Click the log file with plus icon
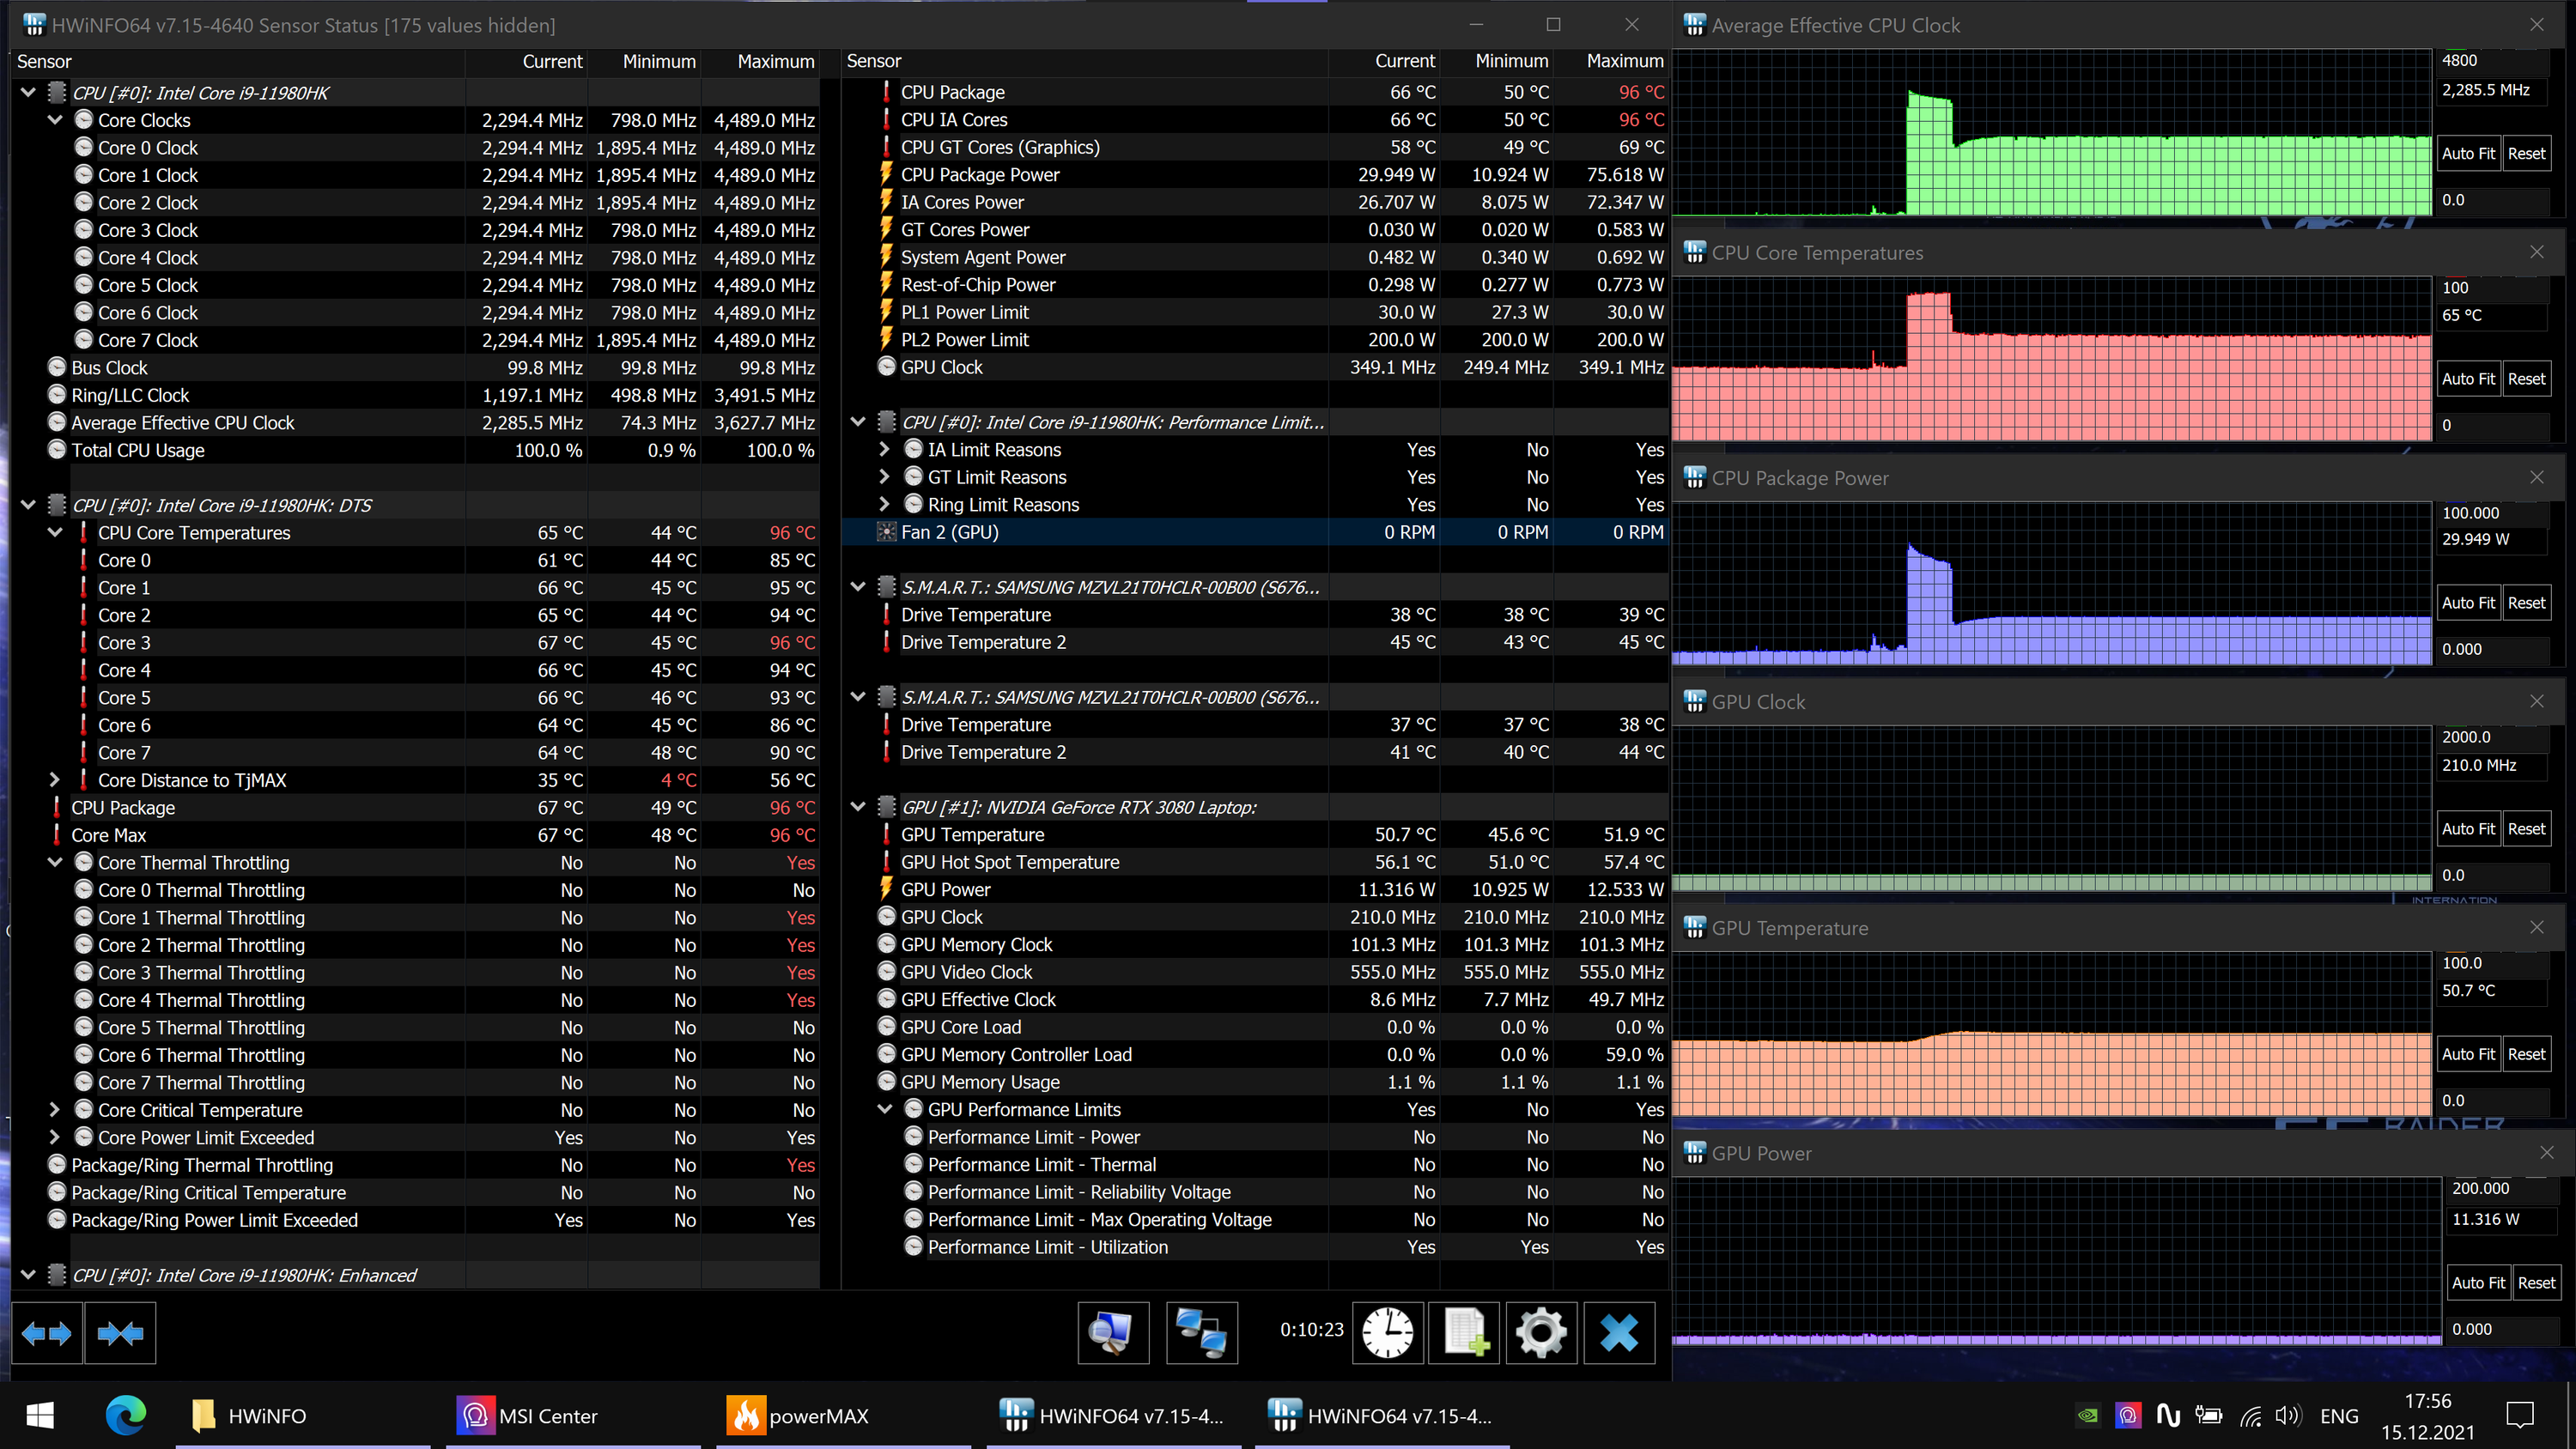The width and height of the screenshot is (2576, 1449). [1464, 1333]
